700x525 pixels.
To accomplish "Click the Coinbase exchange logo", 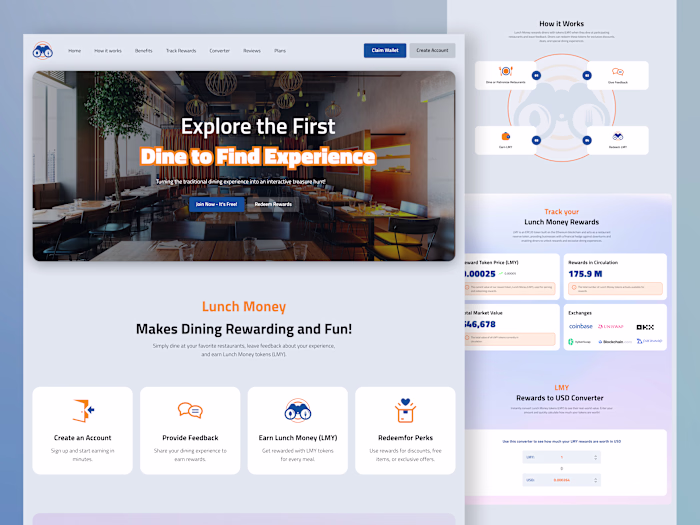I will (x=580, y=326).
